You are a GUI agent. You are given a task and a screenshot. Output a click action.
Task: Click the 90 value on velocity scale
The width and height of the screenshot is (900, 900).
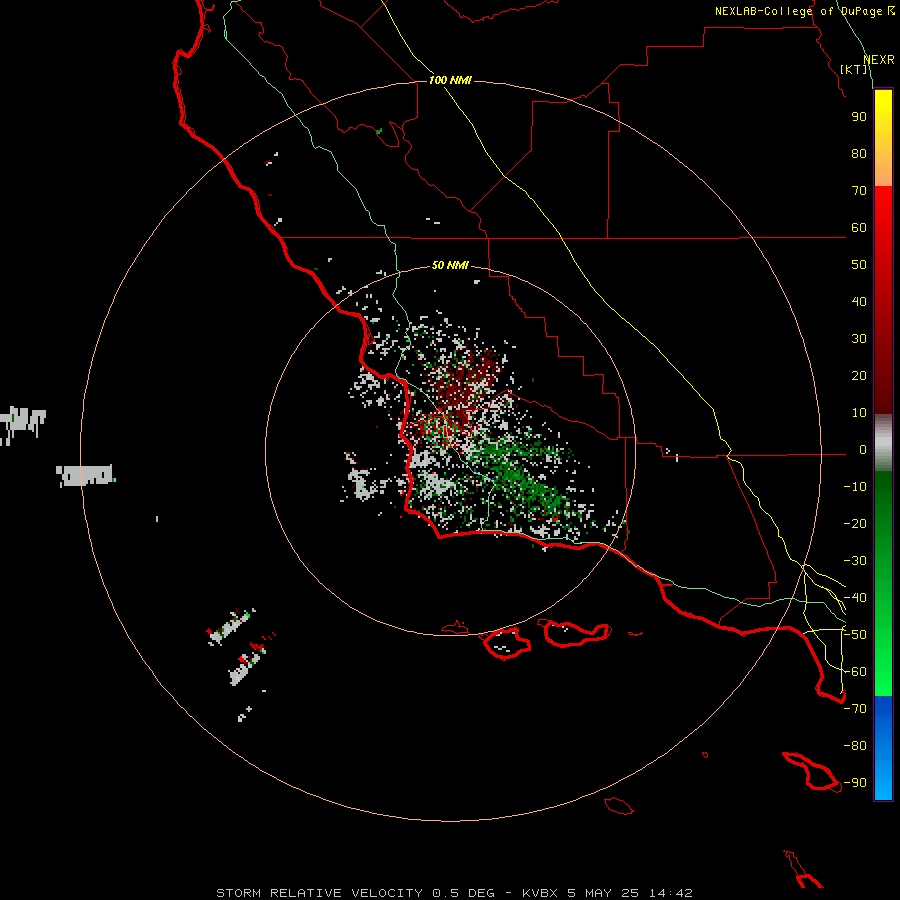click(859, 117)
